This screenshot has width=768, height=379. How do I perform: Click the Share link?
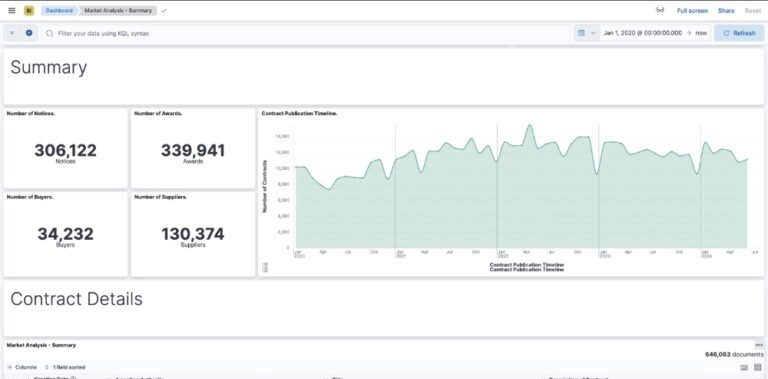pos(726,10)
